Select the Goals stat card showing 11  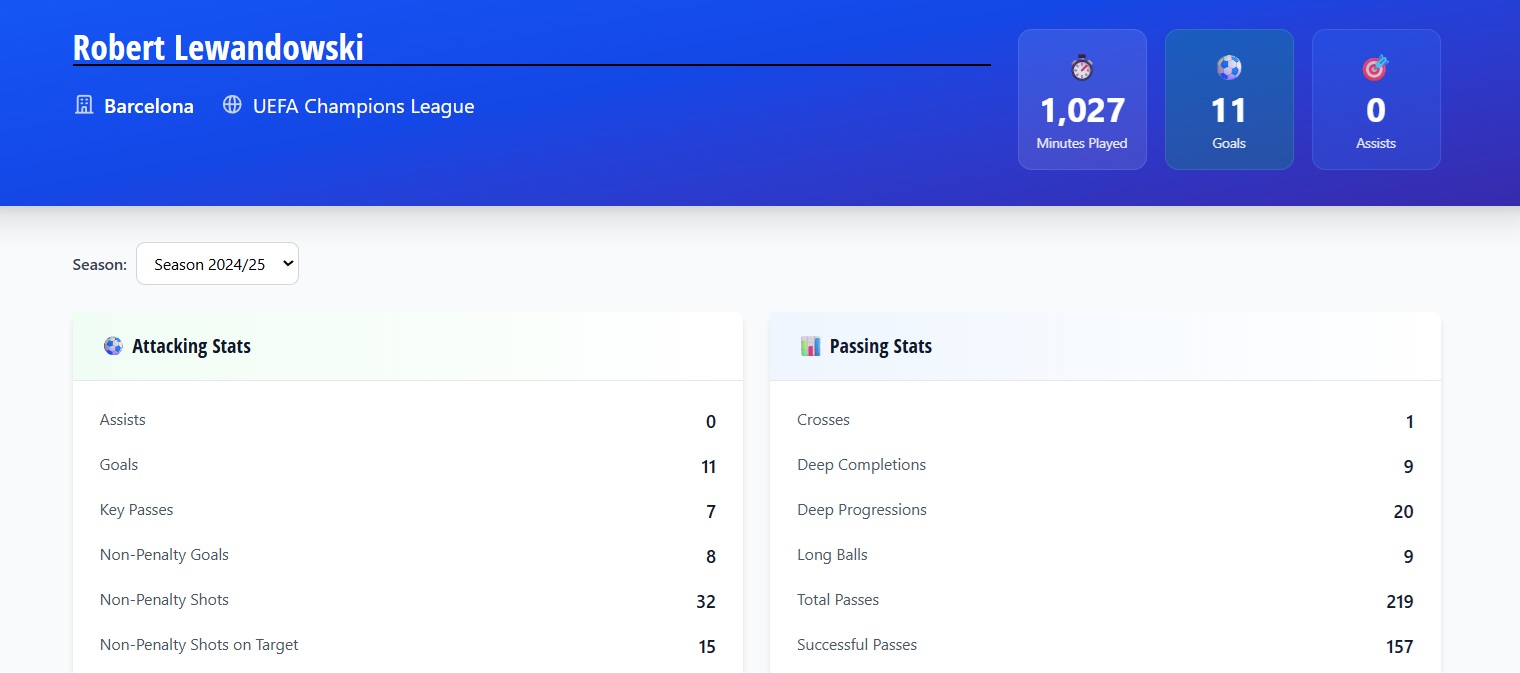pos(1229,99)
